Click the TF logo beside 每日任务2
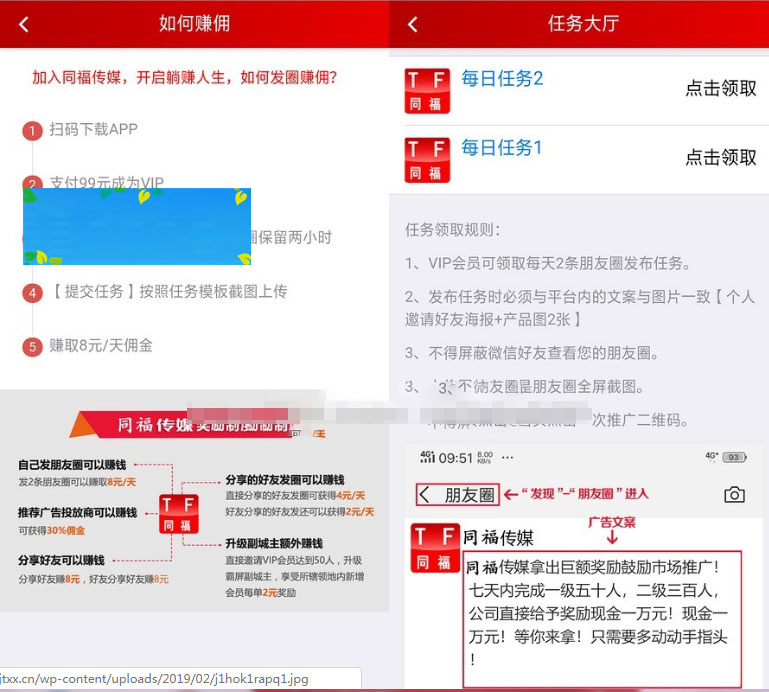This screenshot has width=769, height=692. [x=427, y=90]
